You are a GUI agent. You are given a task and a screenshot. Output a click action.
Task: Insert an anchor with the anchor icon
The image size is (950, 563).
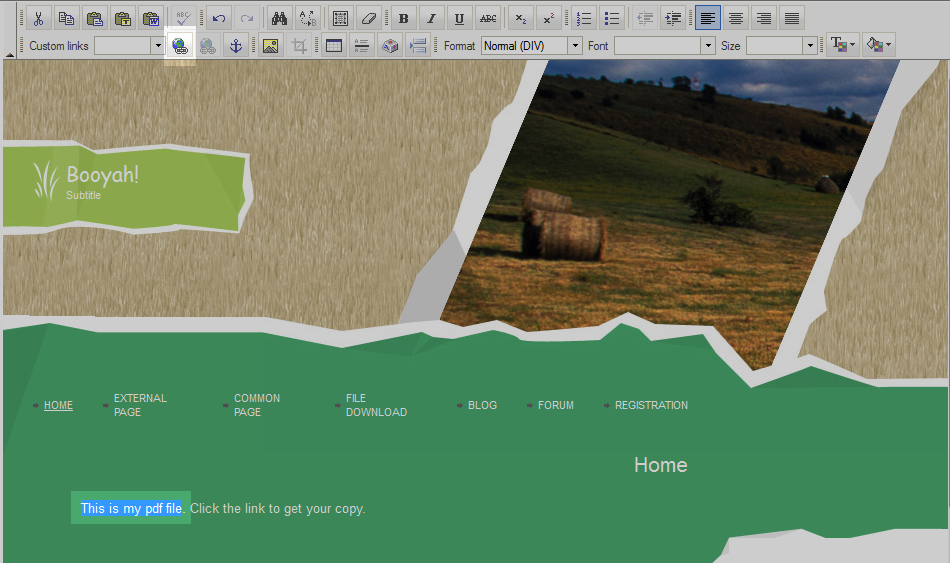click(x=235, y=46)
